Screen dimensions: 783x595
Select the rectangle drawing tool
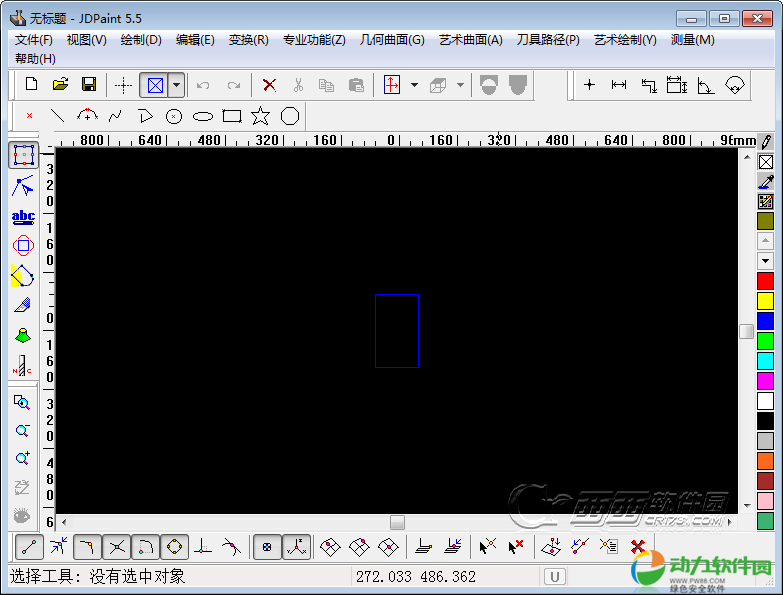(232, 116)
